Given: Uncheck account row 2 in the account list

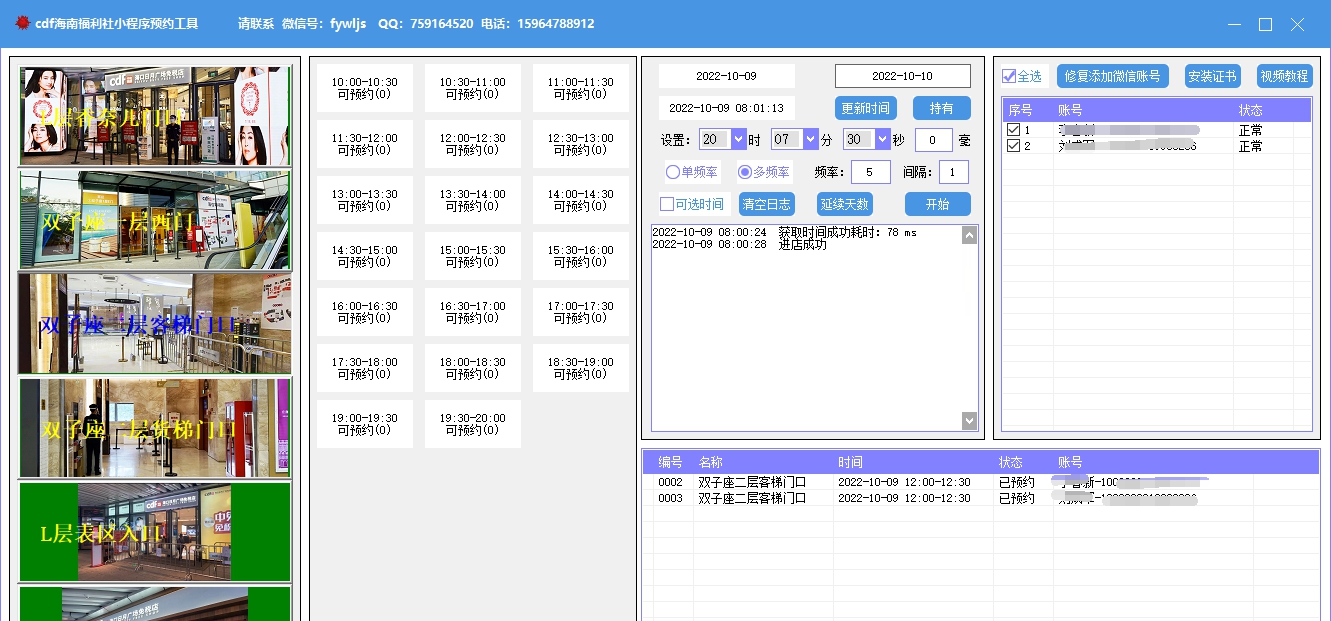Looking at the screenshot, I should [1013, 146].
